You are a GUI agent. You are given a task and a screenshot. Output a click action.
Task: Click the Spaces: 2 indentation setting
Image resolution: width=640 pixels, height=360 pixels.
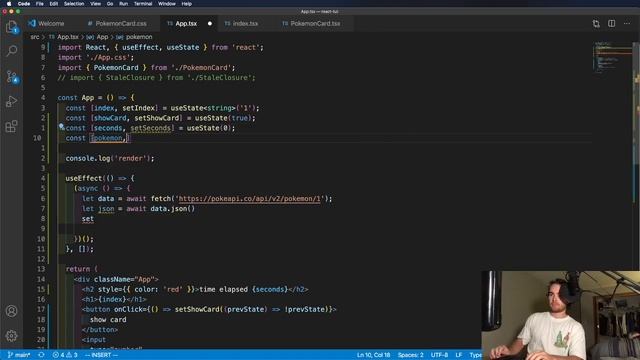pyautogui.click(x=410, y=355)
